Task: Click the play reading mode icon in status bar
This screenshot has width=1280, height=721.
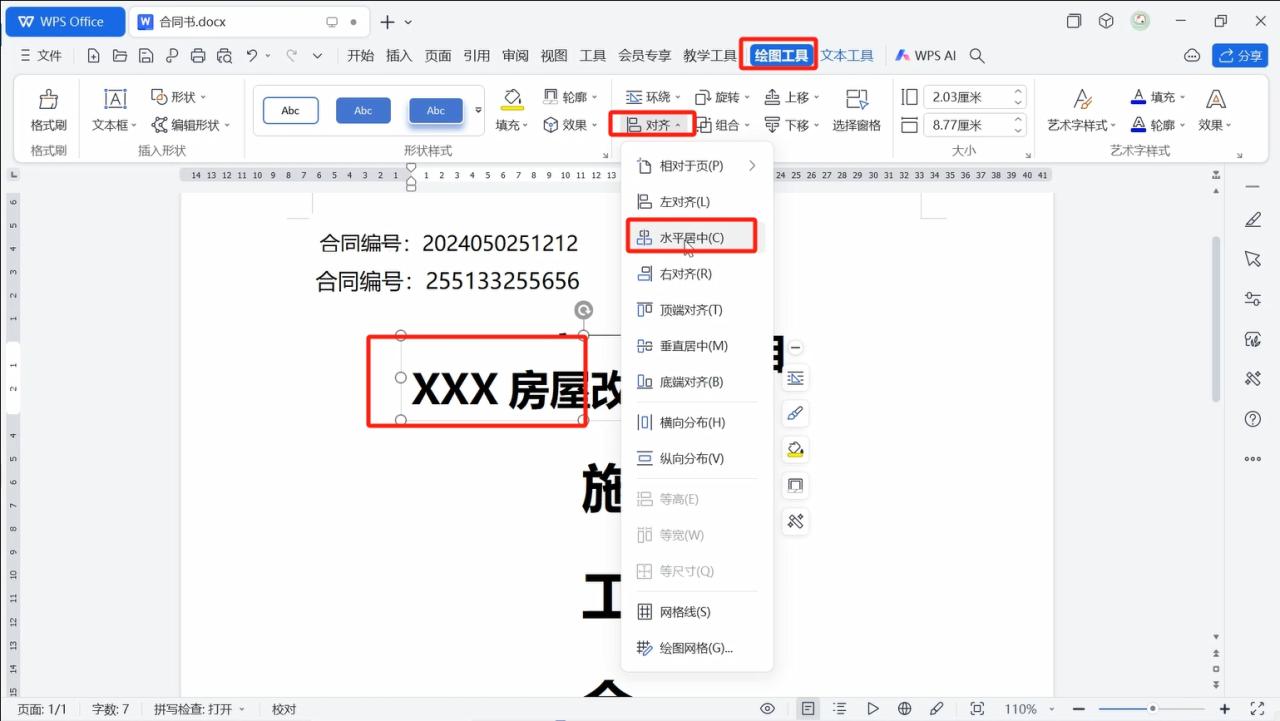Action: (x=873, y=709)
